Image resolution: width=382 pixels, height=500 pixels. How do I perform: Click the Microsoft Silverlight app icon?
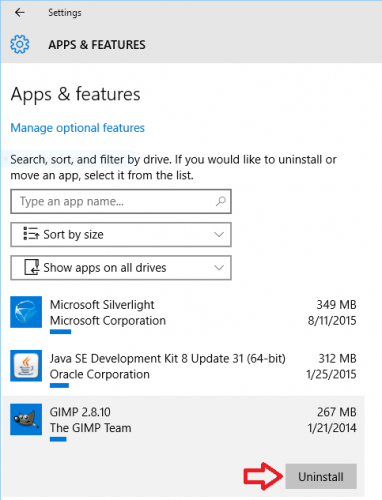[x=26, y=312]
